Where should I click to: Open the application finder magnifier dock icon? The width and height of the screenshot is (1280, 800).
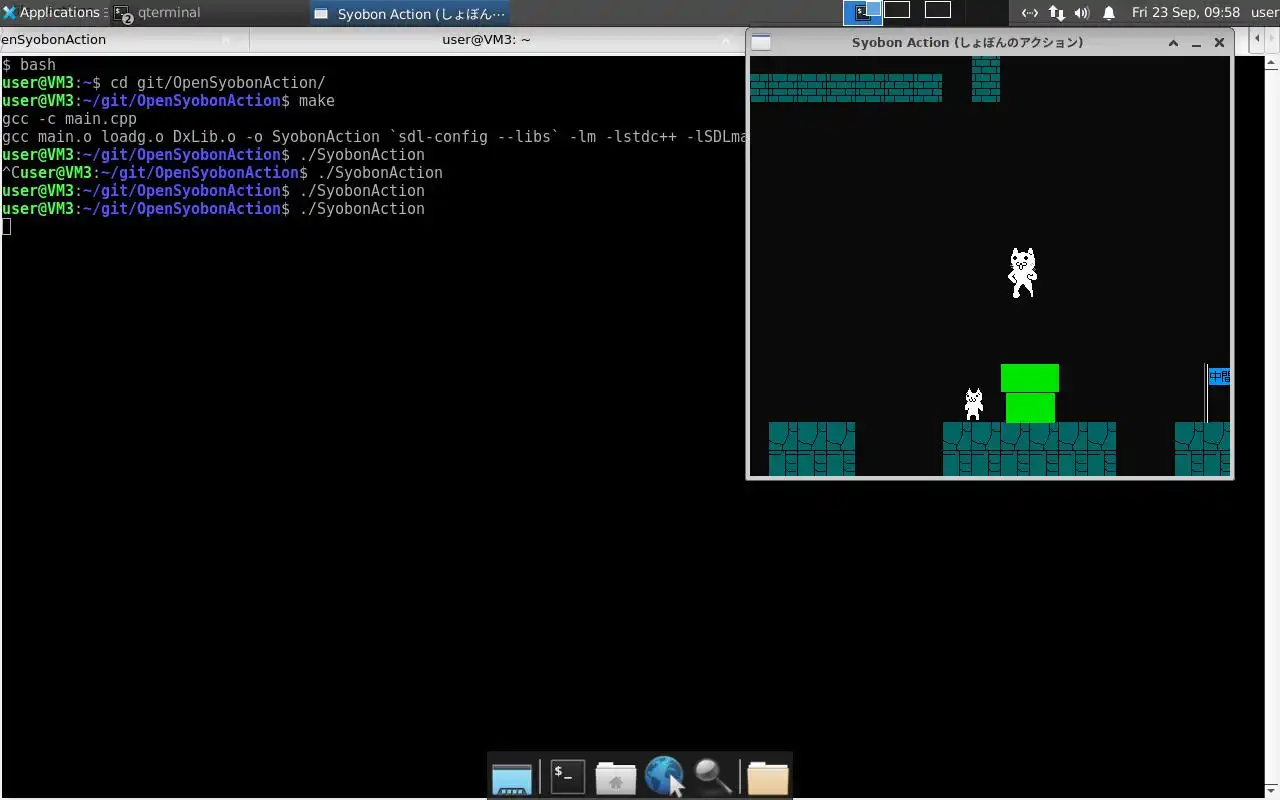click(x=714, y=777)
